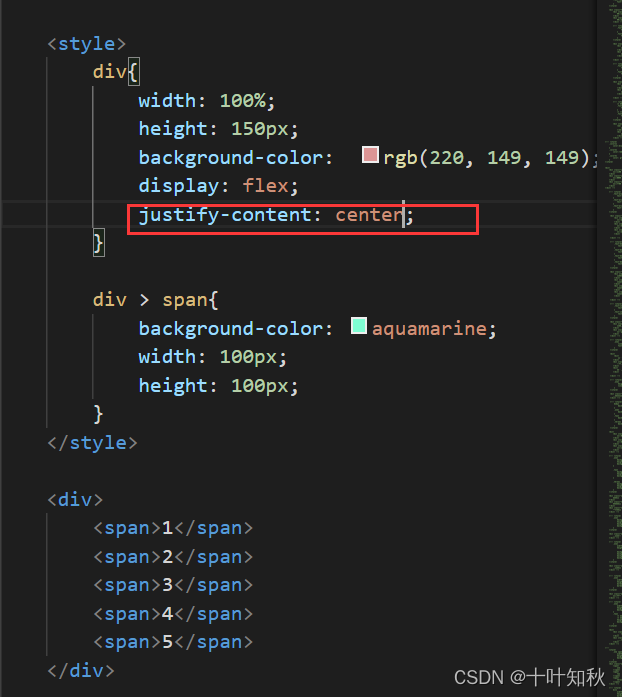Click the opening <div> tag
622x697 pixels.
[x=75, y=500]
